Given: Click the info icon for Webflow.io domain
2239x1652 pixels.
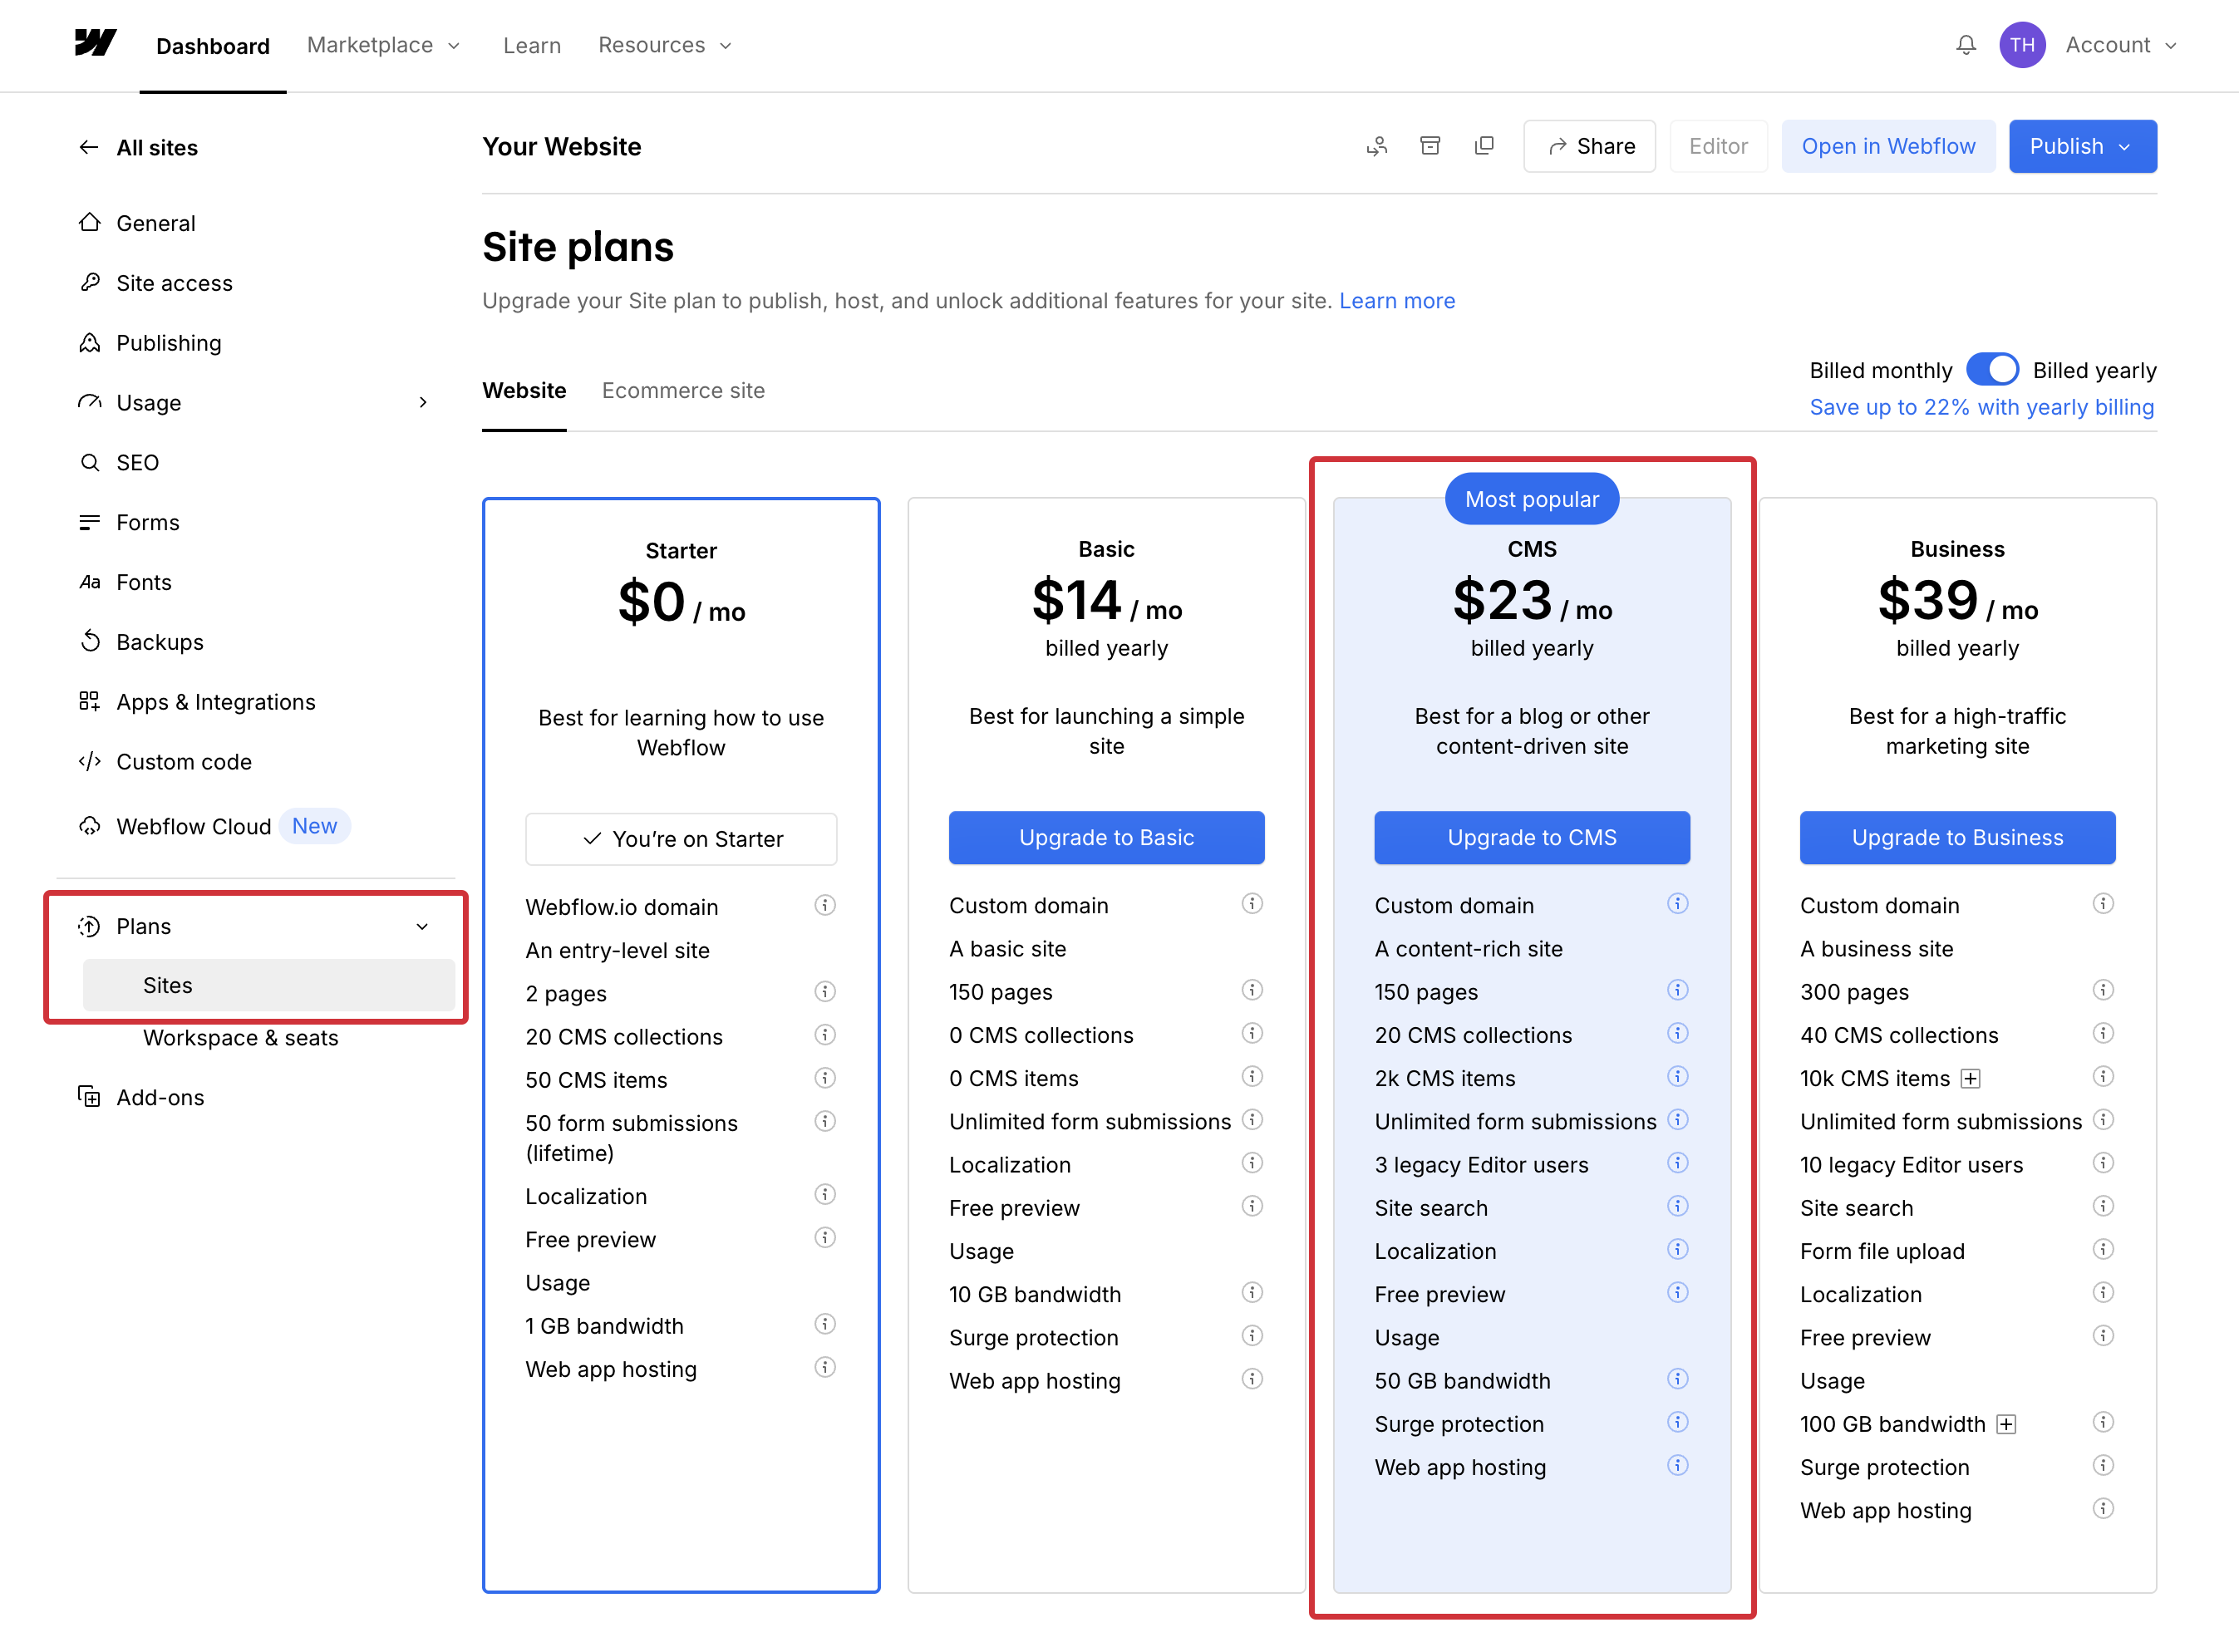Looking at the screenshot, I should coord(824,905).
